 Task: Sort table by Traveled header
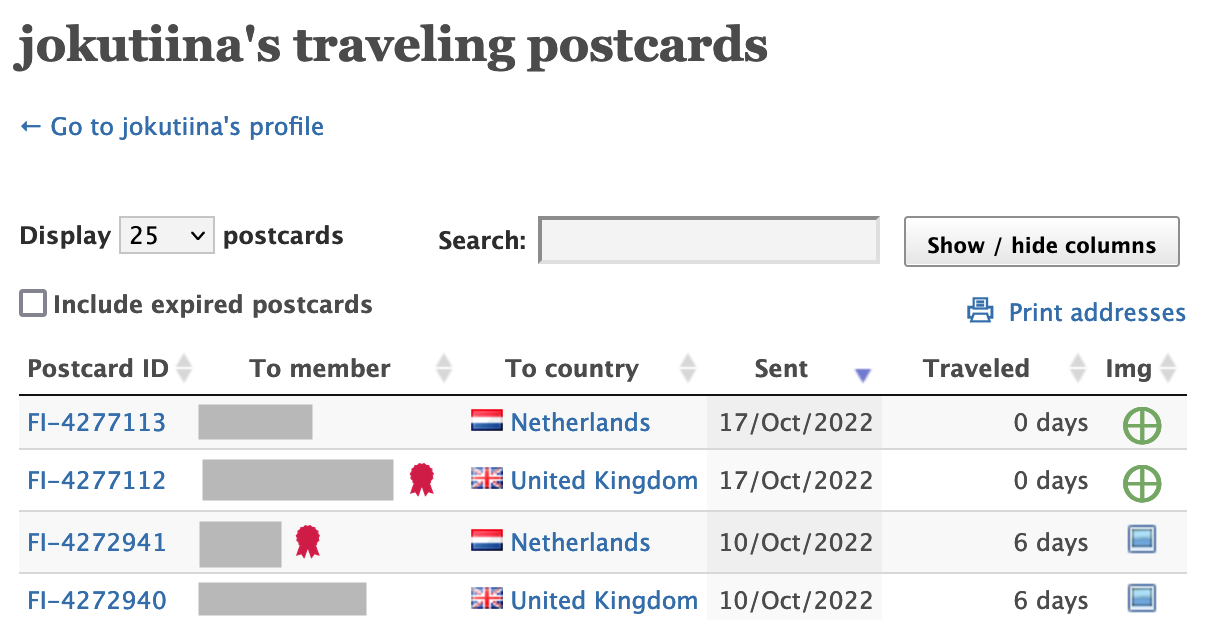click(x=976, y=368)
